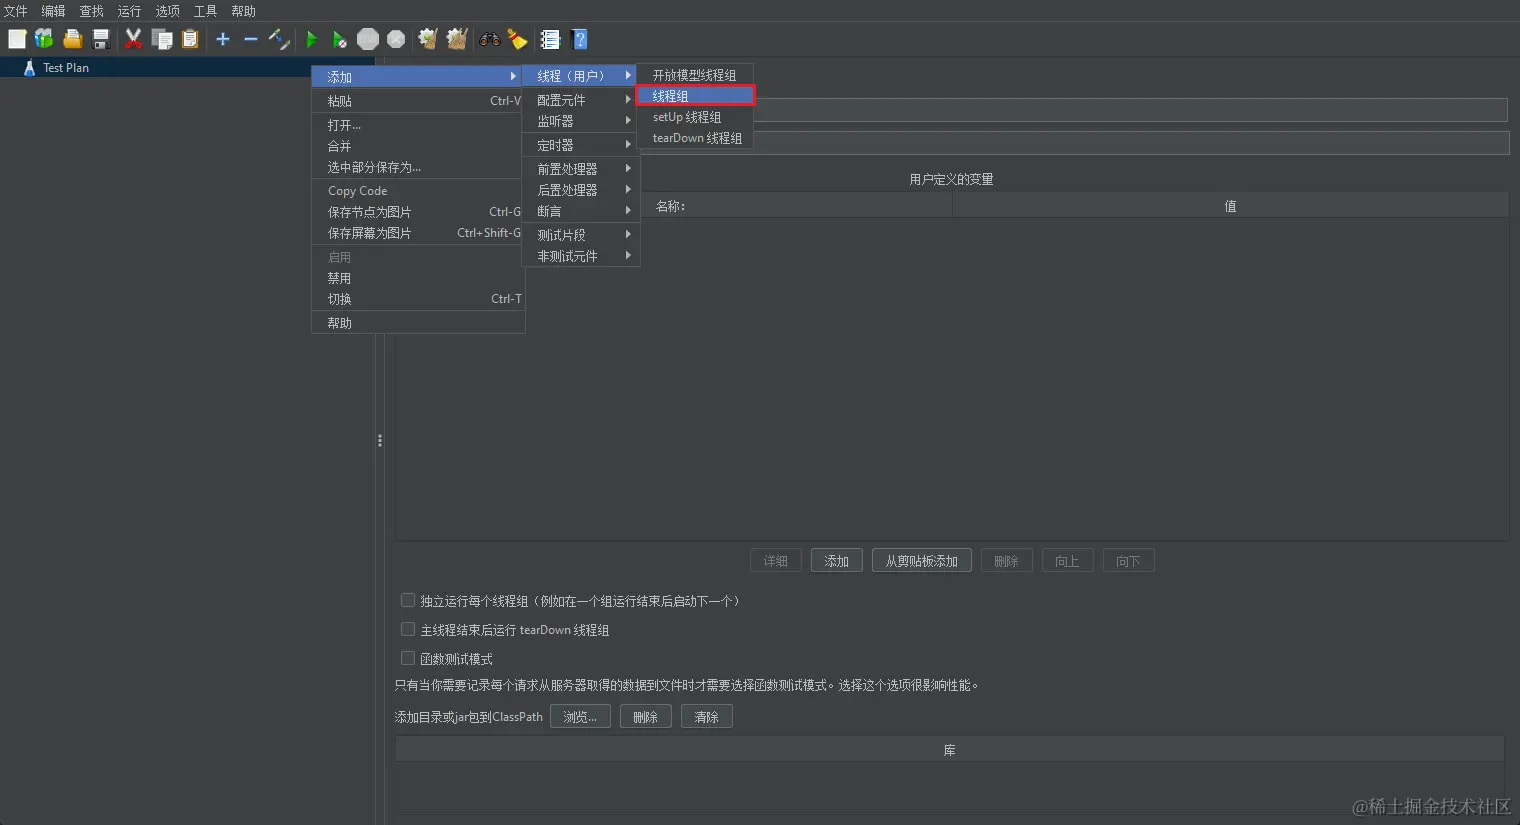This screenshot has width=1520, height=825.
Task: Expand all nodes with plus icon
Action: tap(223, 39)
